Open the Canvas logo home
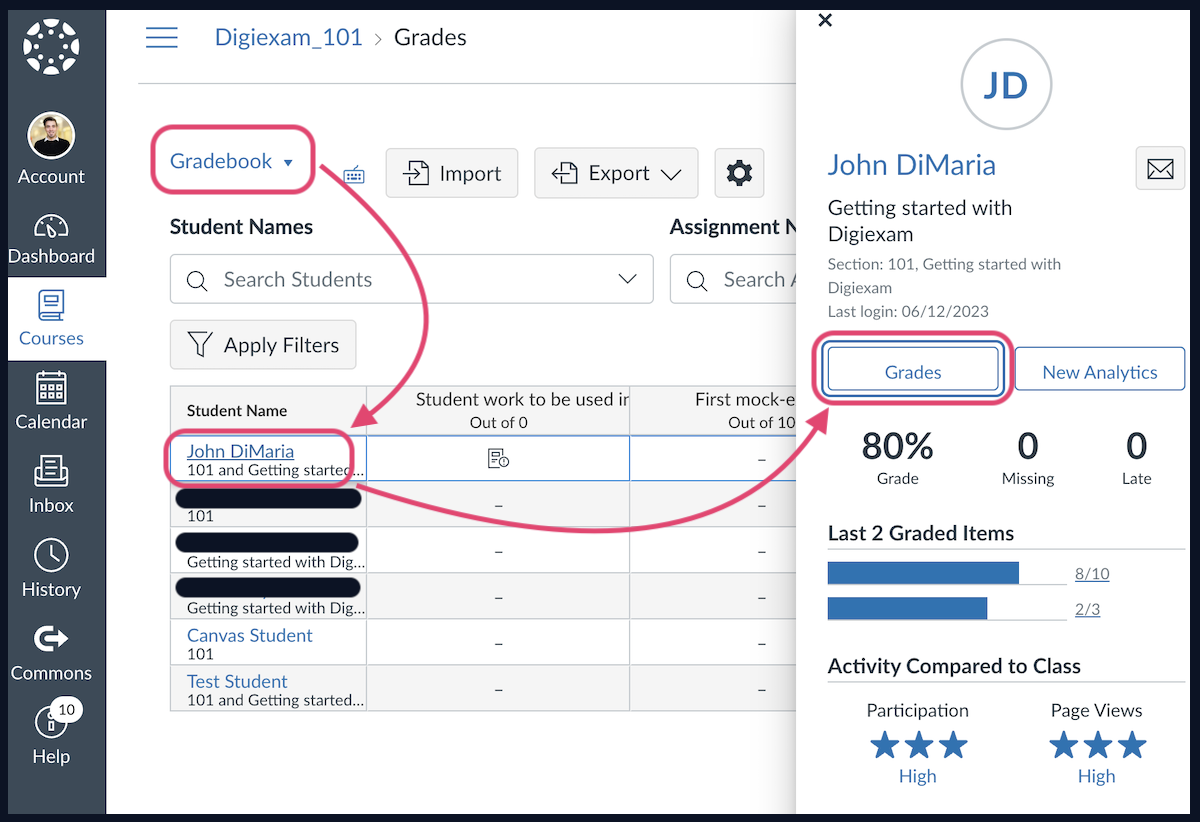Viewport: 1200px width, 822px height. coord(51,47)
